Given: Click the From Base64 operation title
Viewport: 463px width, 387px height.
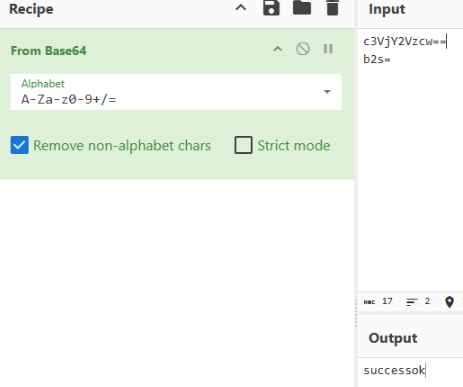Looking at the screenshot, I should pos(48,51).
